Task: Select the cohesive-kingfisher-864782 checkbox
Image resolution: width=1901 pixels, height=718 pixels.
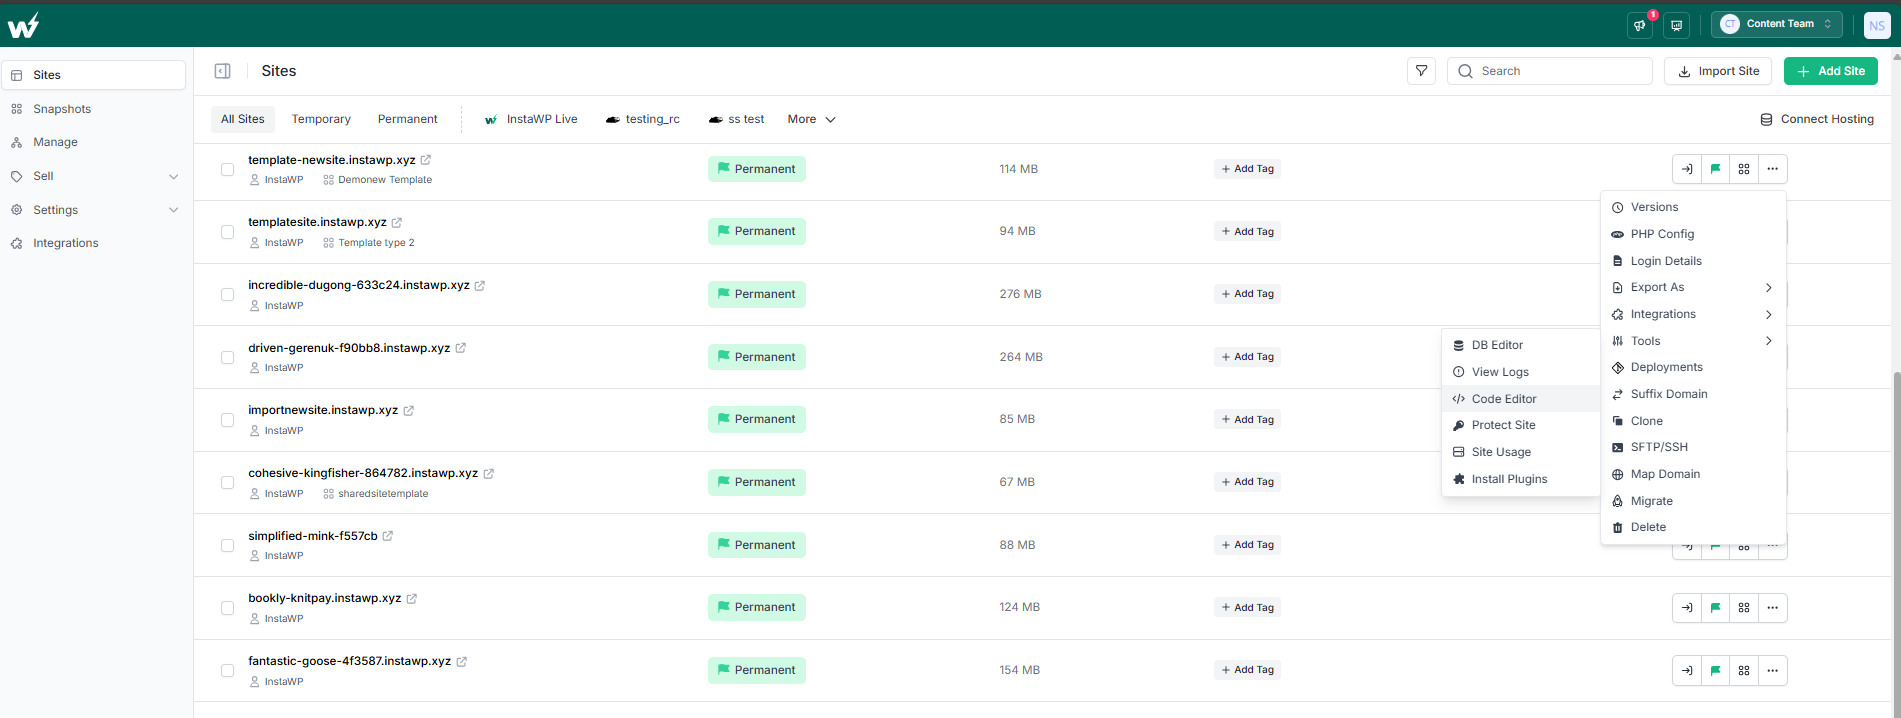Action: tap(228, 482)
